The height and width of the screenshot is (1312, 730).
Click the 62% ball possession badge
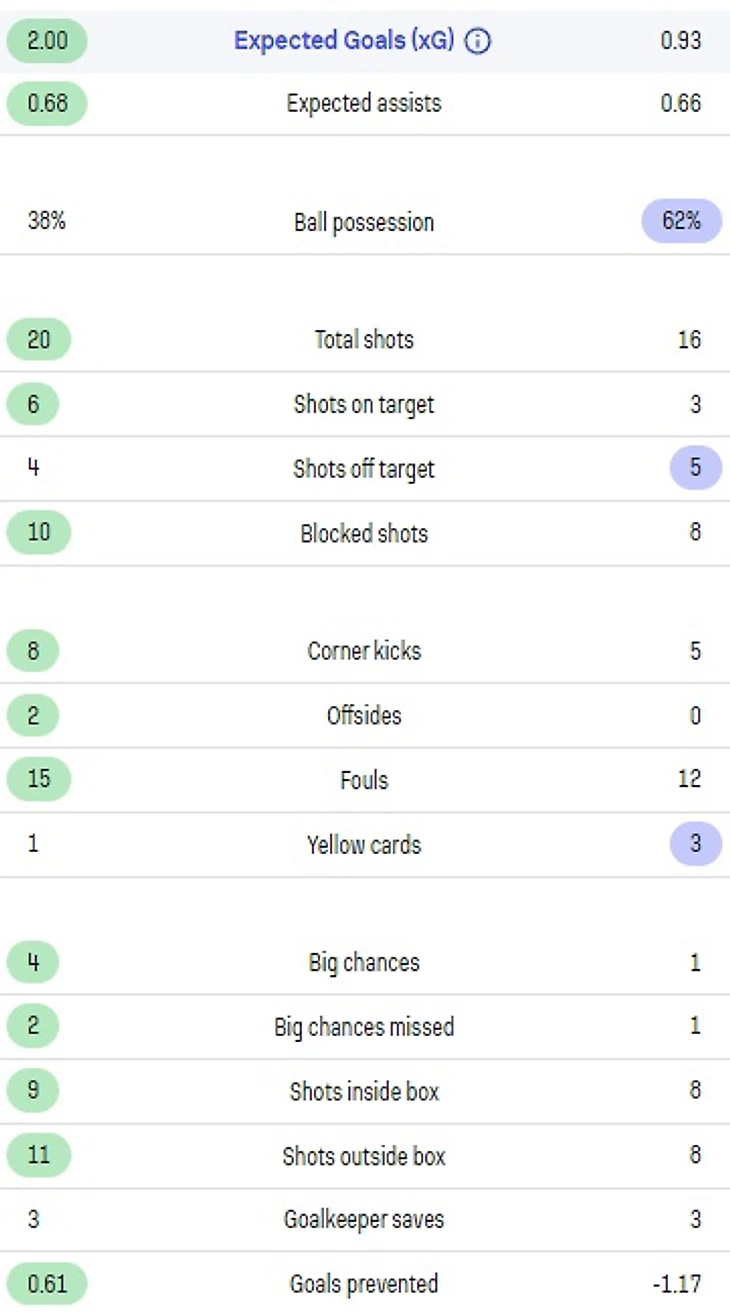681,221
